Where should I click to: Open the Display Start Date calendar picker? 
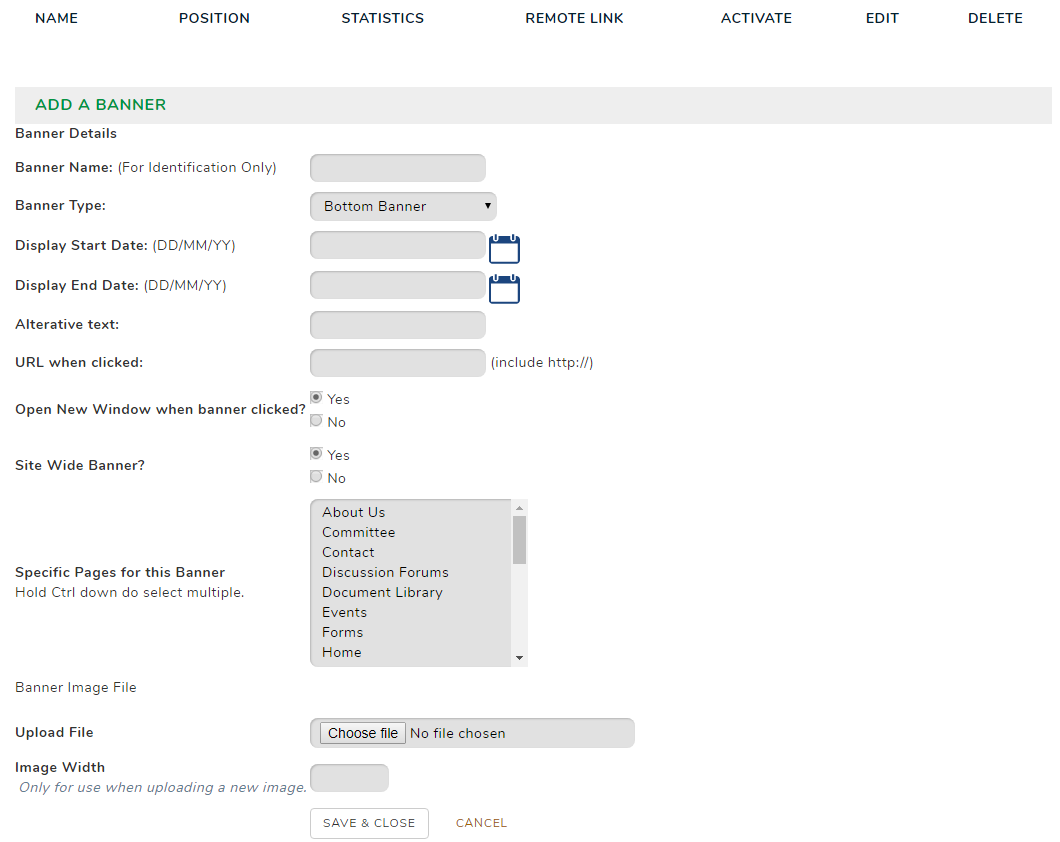pos(504,247)
